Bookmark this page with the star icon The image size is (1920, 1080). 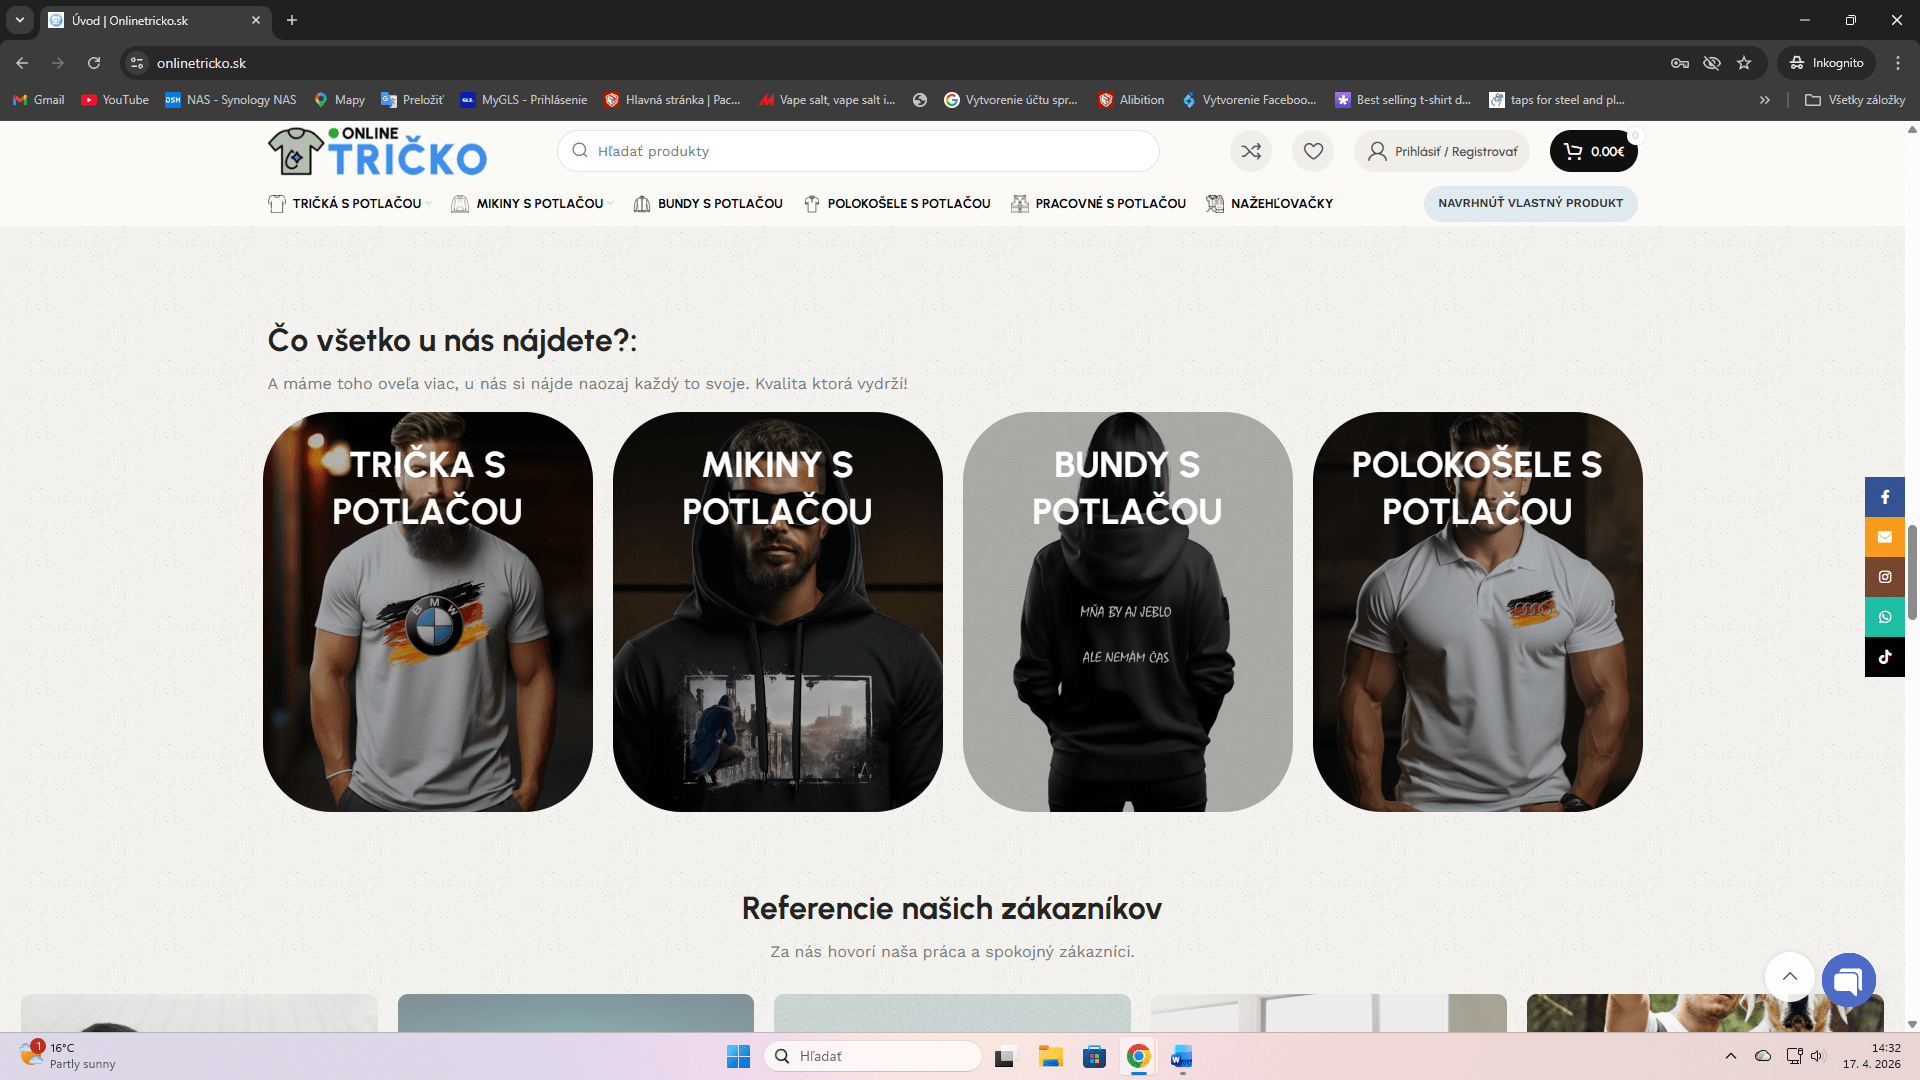tap(1744, 63)
